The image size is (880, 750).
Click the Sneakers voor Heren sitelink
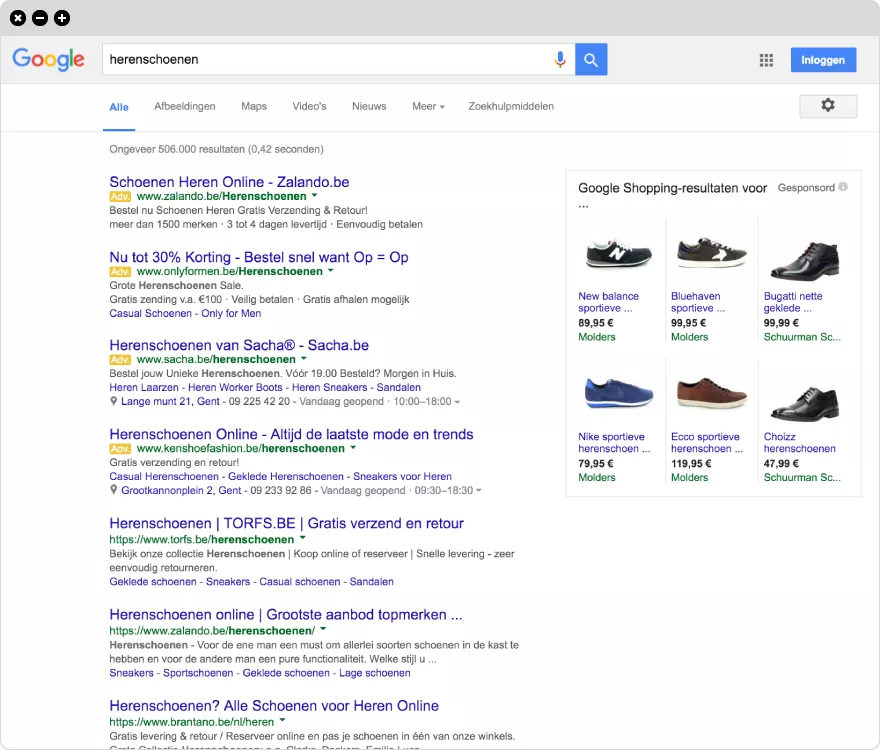[x=402, y=476]
